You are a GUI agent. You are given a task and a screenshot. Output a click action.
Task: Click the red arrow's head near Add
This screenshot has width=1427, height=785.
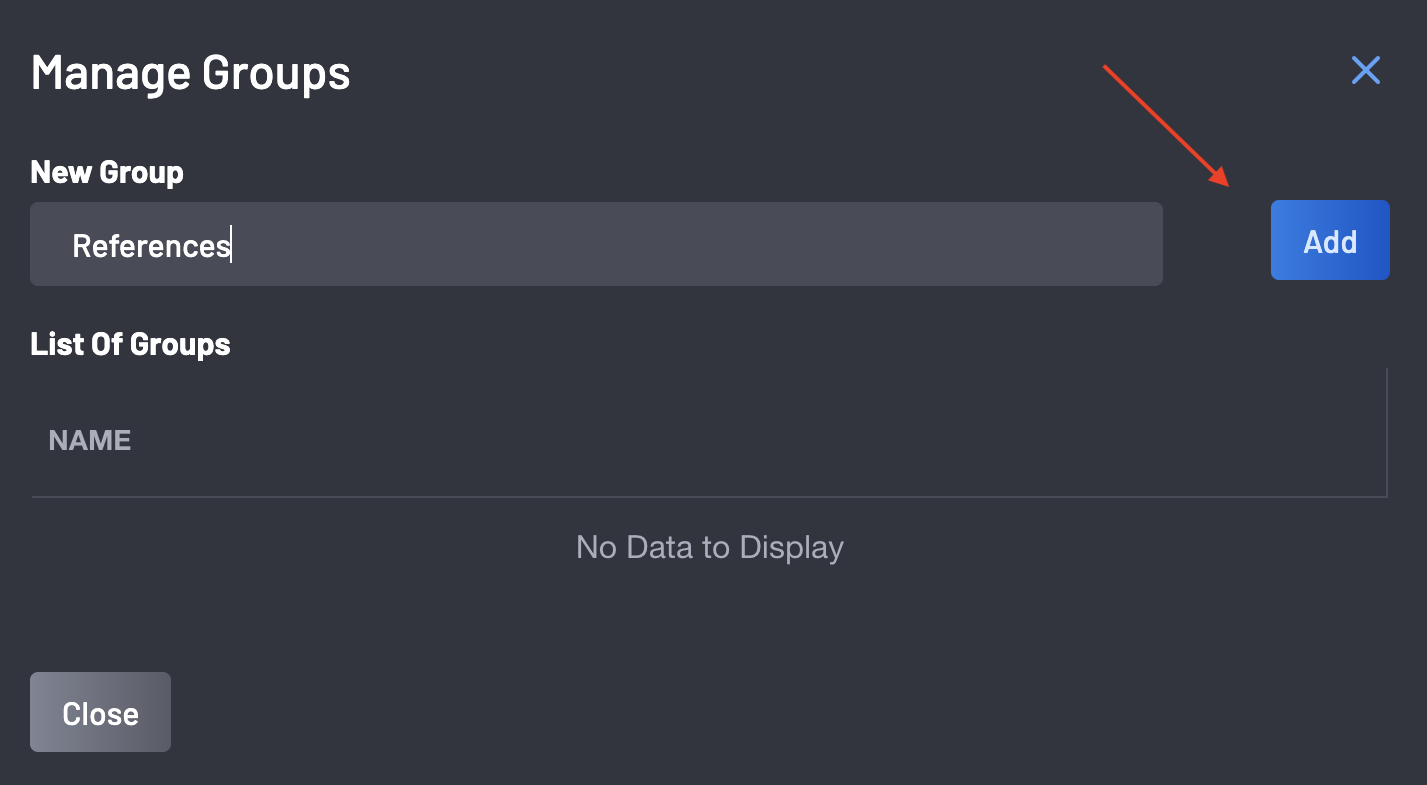click(1222, 178)
